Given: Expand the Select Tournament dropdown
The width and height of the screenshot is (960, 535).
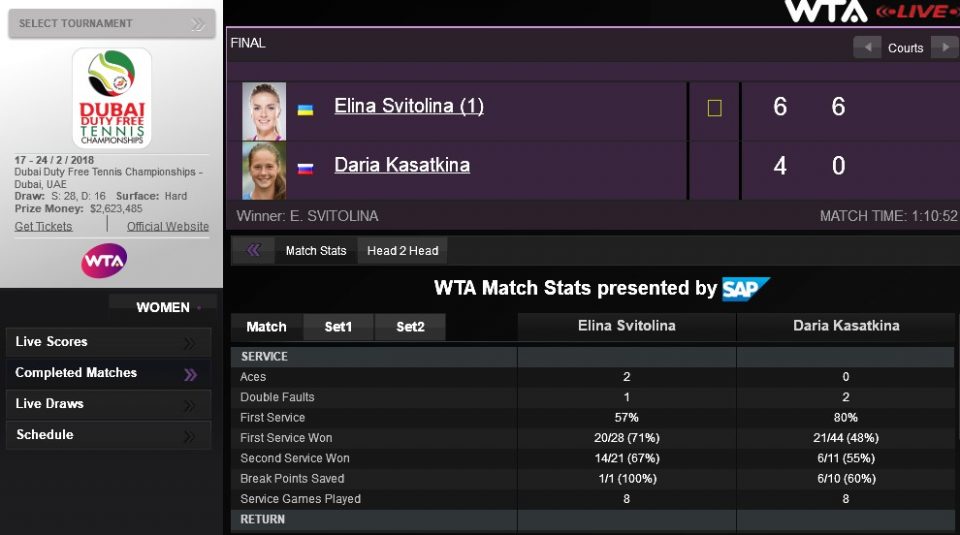Looking at the screenshot, I should tap(199, 23).
